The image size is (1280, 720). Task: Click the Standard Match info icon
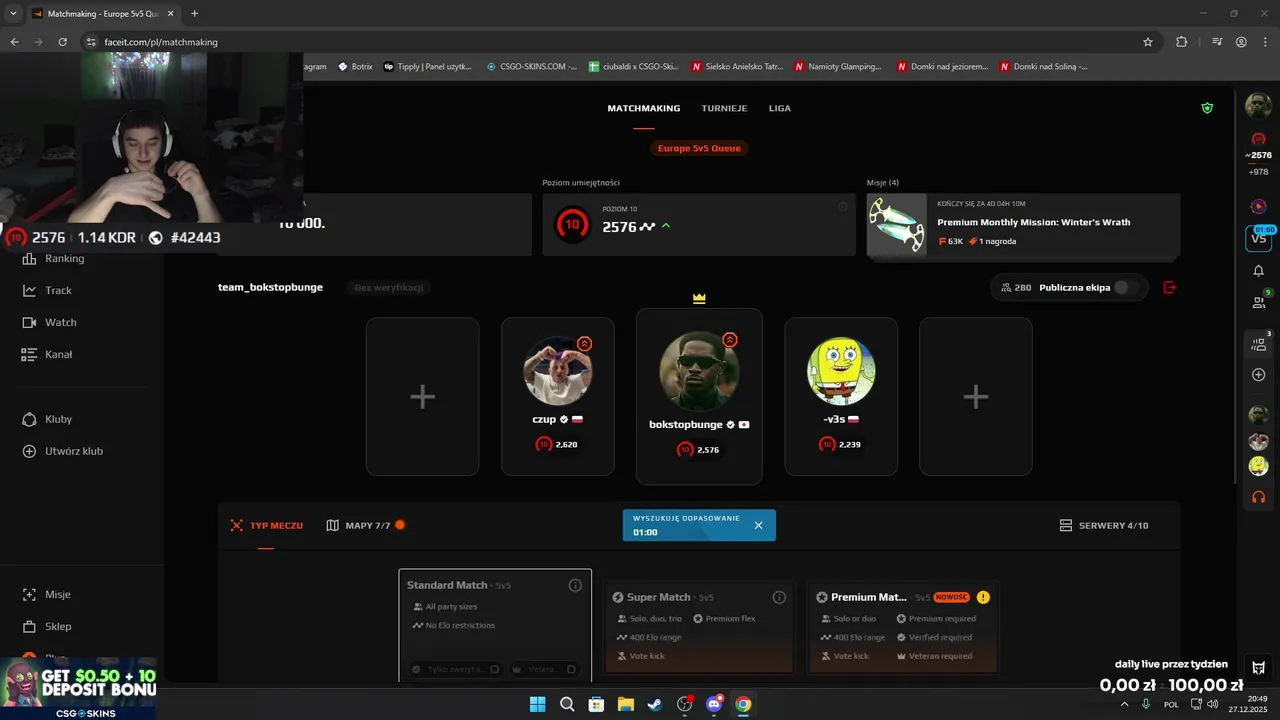575,585
